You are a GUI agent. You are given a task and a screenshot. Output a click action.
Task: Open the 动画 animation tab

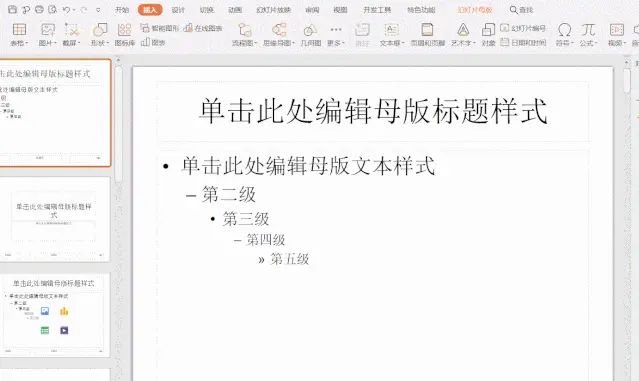point(235,10)
